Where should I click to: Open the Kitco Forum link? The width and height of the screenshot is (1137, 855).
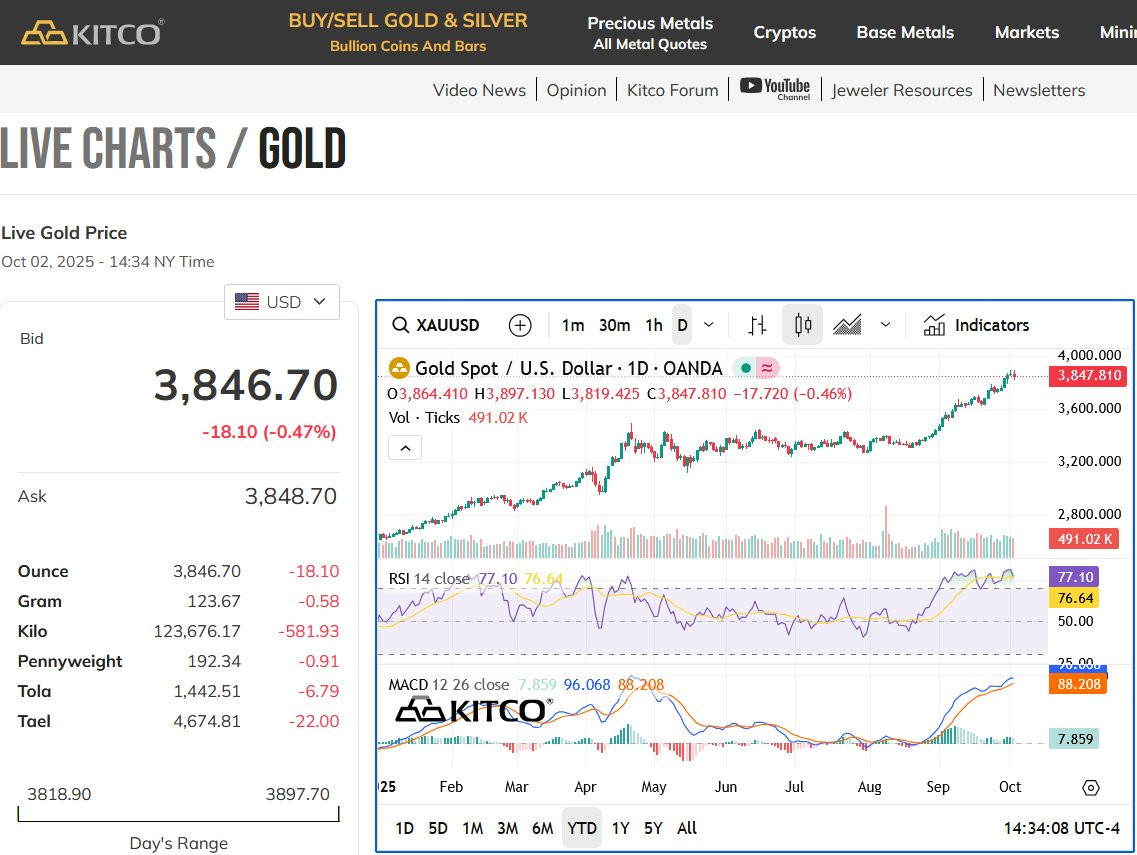[x=672, y=90]
